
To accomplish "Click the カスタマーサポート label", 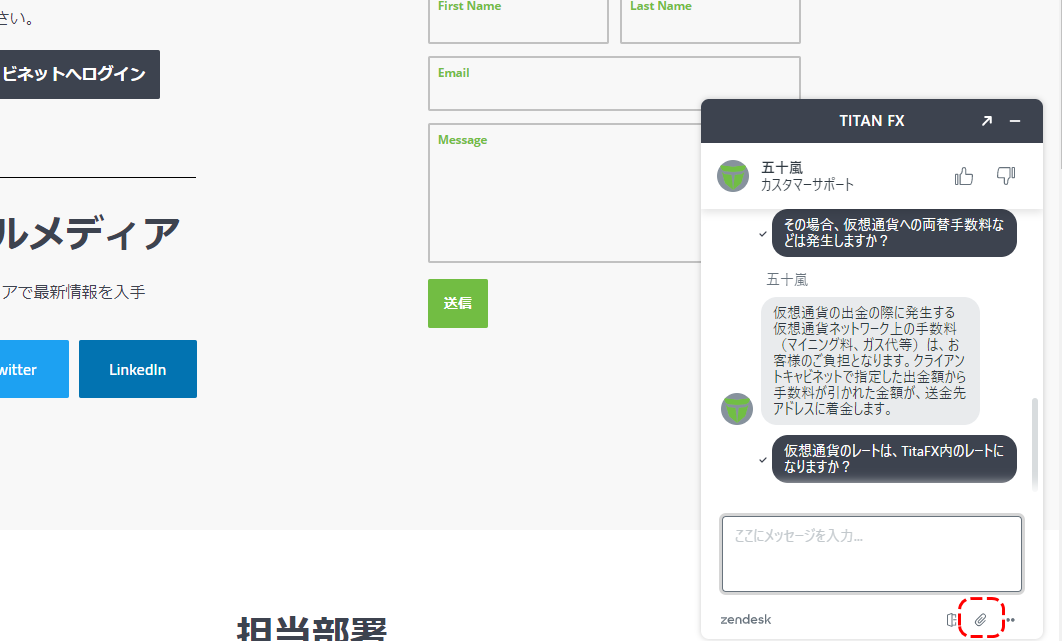I will (x=807, y=184).
